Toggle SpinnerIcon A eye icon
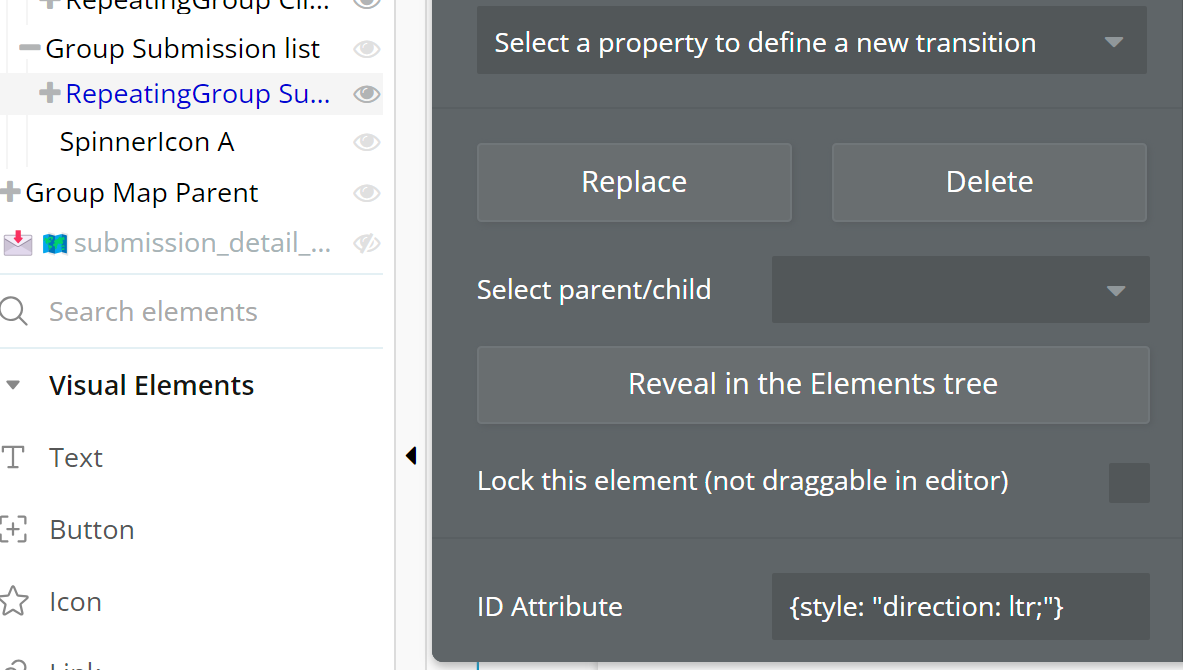Screen dimensions: 1183x670 pos(367,142)
